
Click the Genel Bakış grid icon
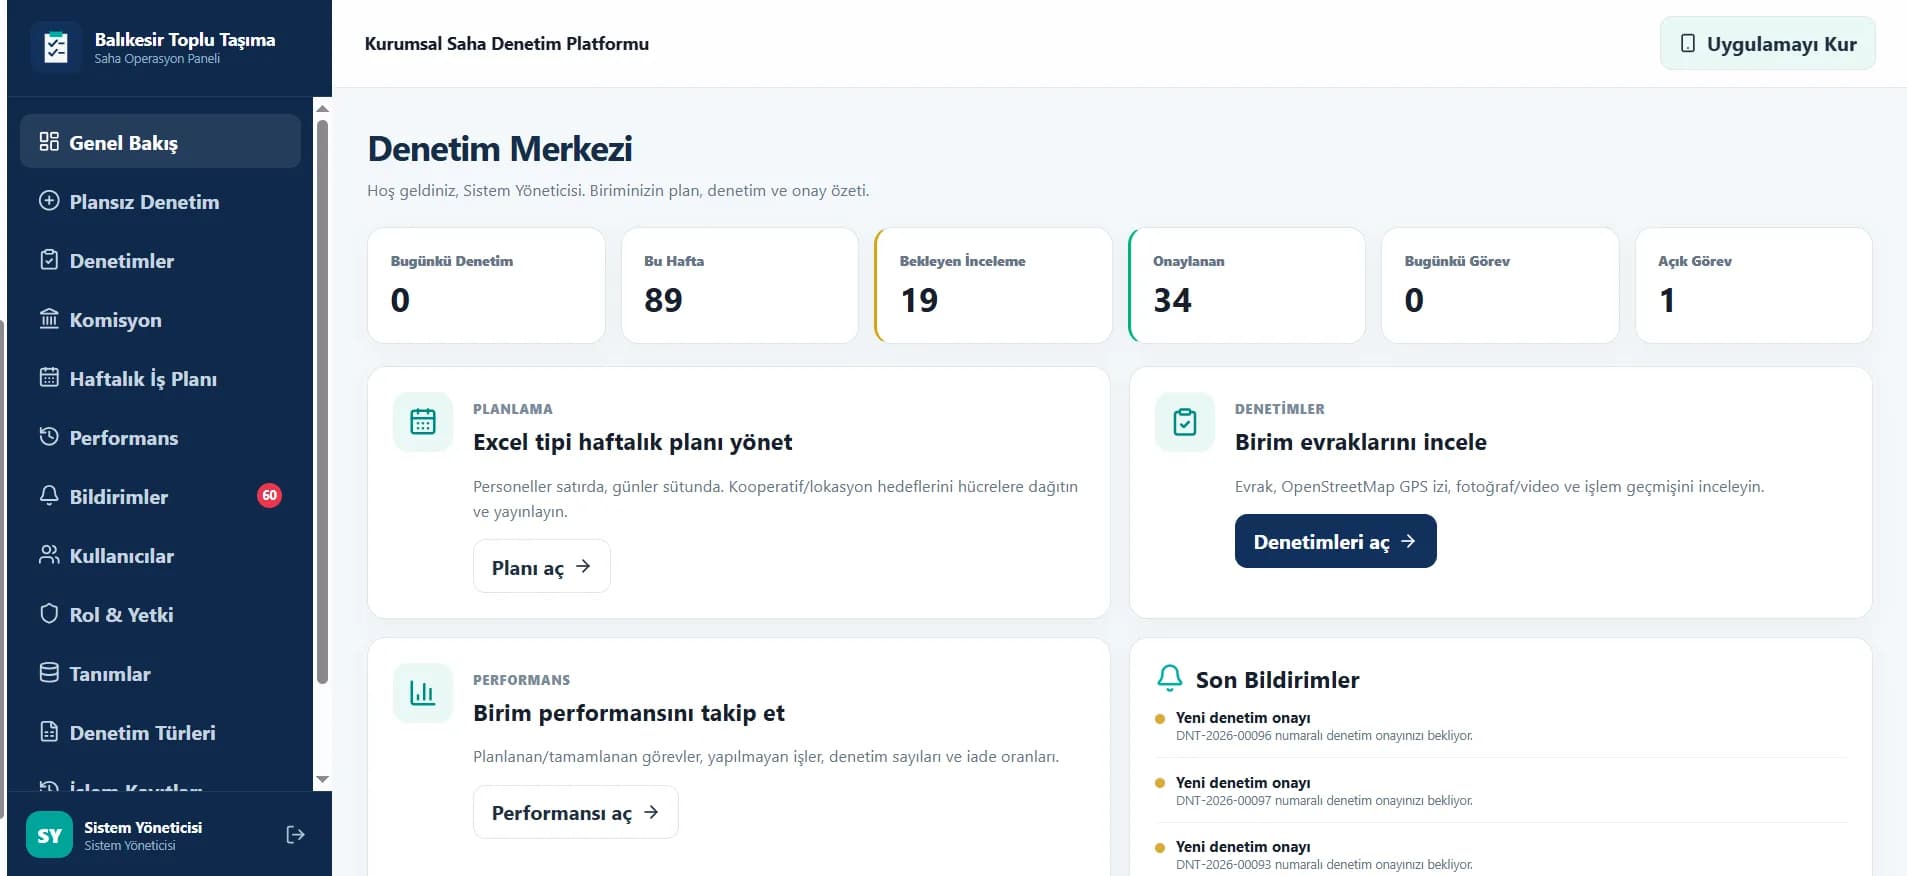coord(49,141)
